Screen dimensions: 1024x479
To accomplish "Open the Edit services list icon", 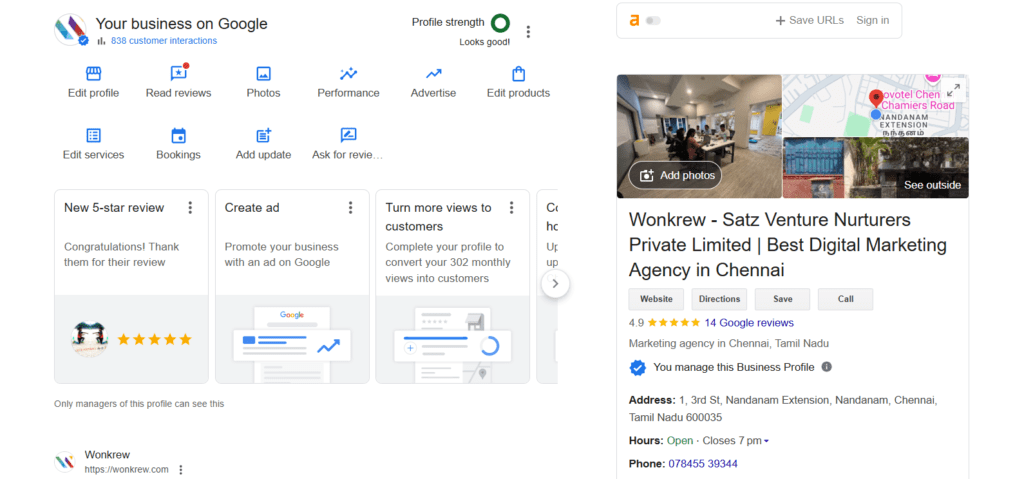I will [x=93, y=135].
